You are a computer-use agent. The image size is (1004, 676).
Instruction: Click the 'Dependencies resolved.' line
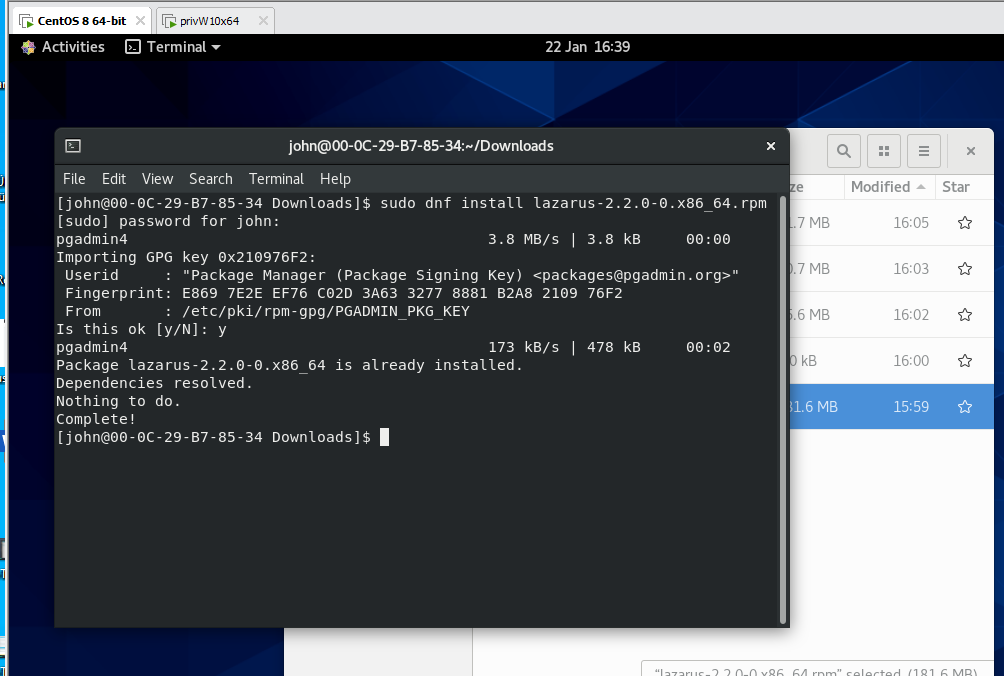154,383
